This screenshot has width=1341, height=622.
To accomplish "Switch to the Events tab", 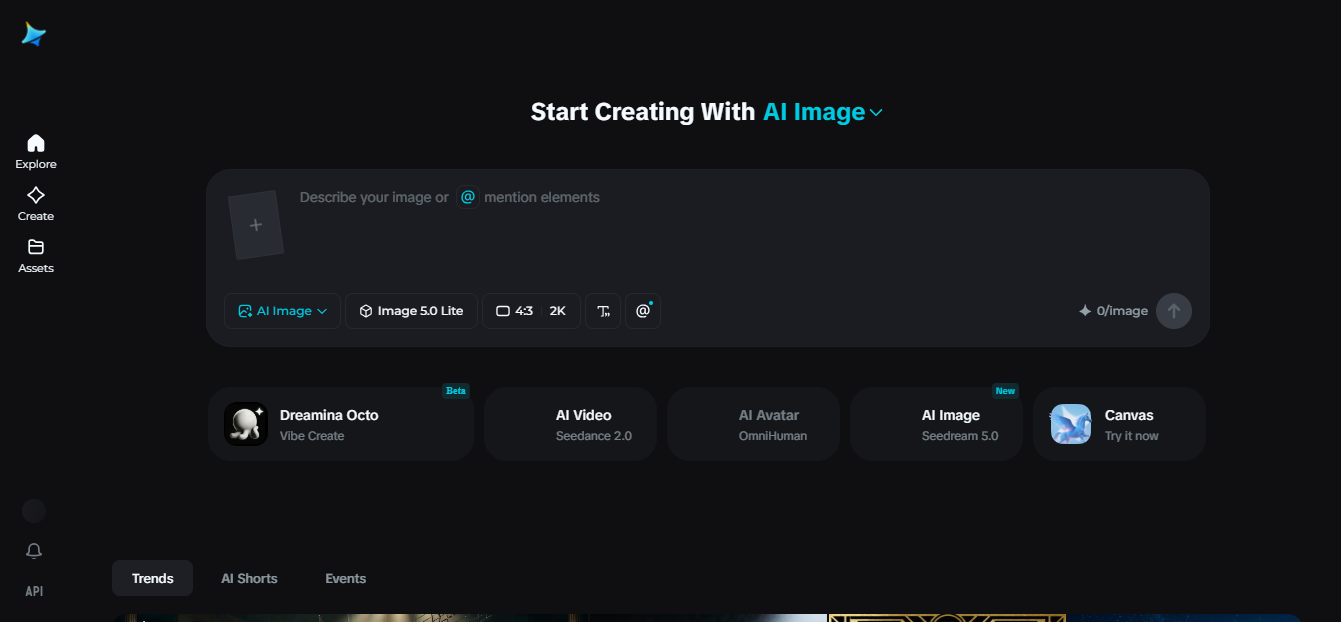I will click(x=345, y=578).
